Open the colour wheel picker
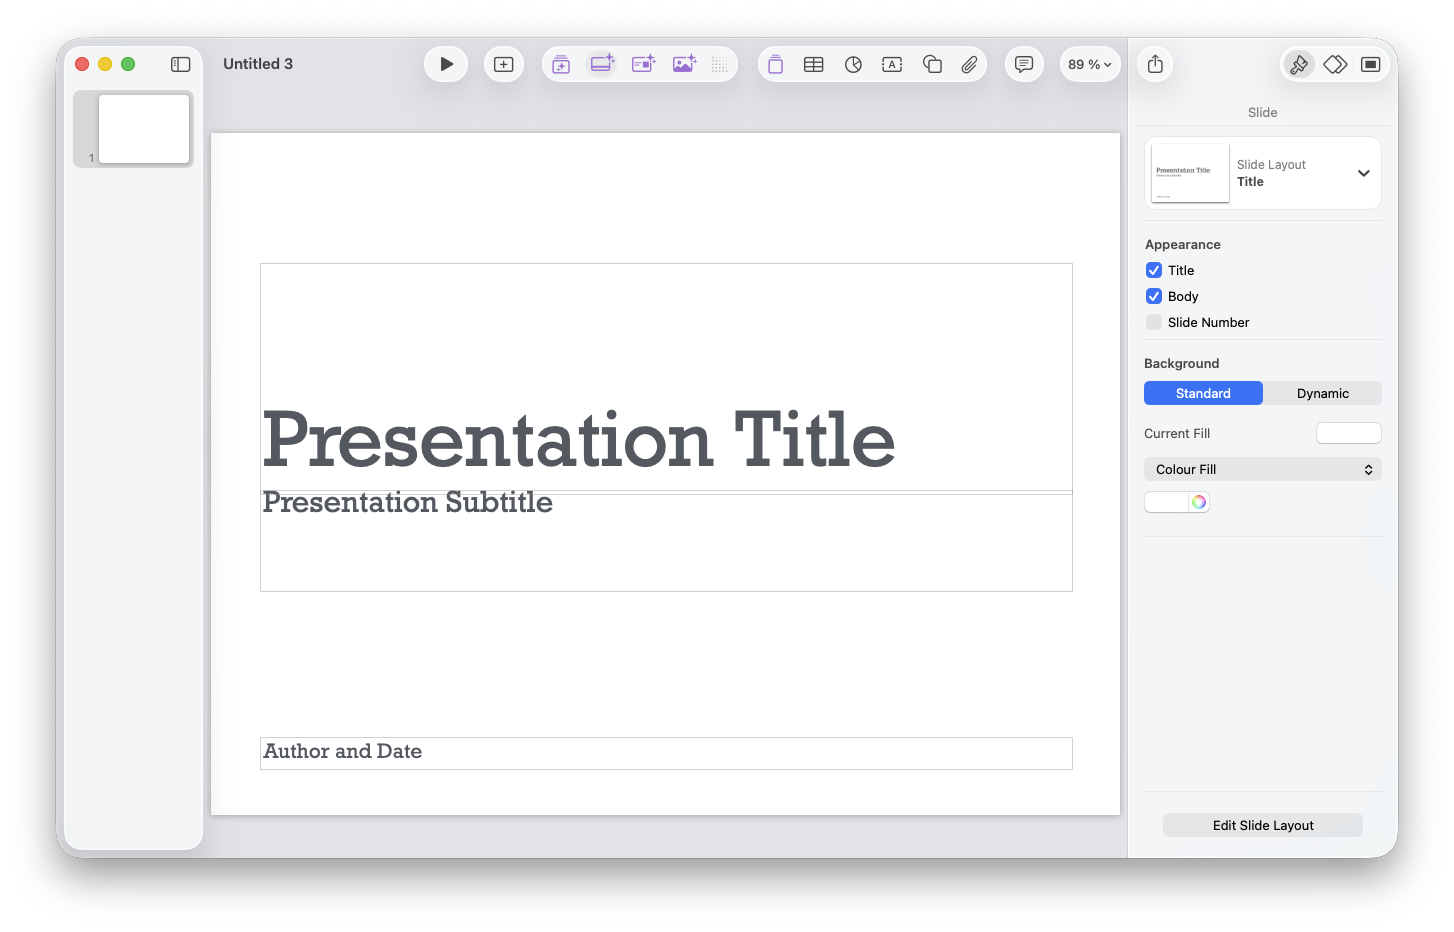Viewport: 1454px width, 932px height. [1199, 502]
